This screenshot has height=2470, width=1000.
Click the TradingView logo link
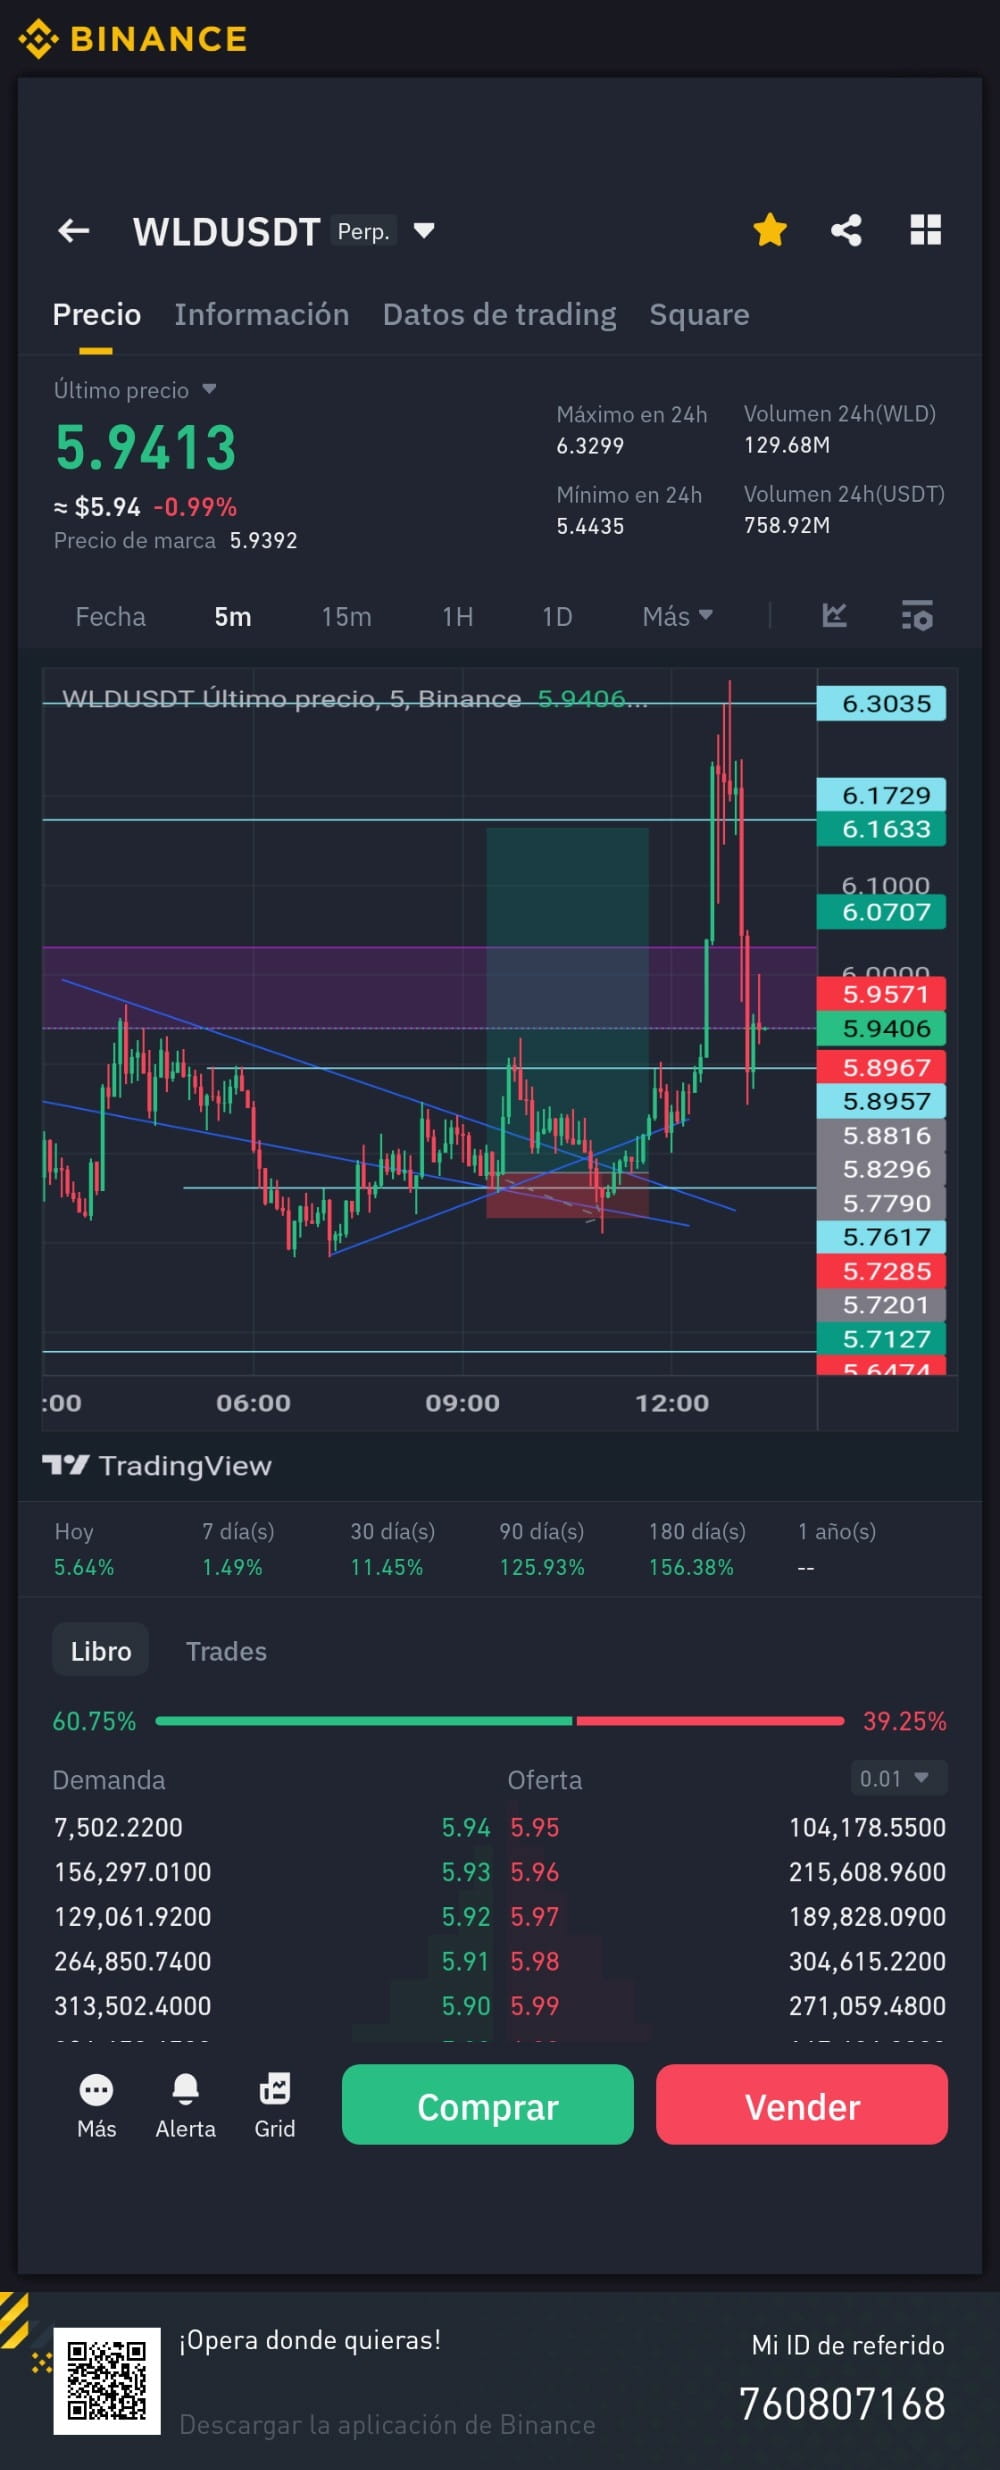tap(157, 1465)
